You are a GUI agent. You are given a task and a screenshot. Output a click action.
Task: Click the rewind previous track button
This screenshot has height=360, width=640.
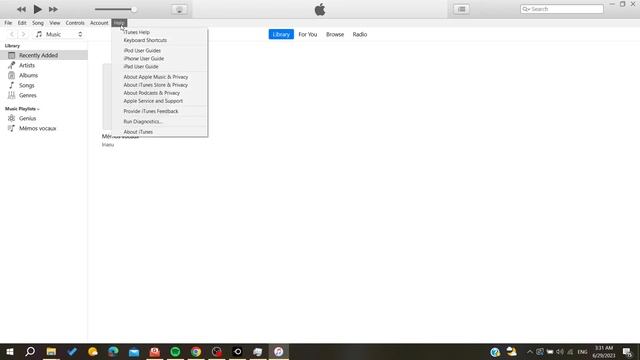tap(21, 9)
